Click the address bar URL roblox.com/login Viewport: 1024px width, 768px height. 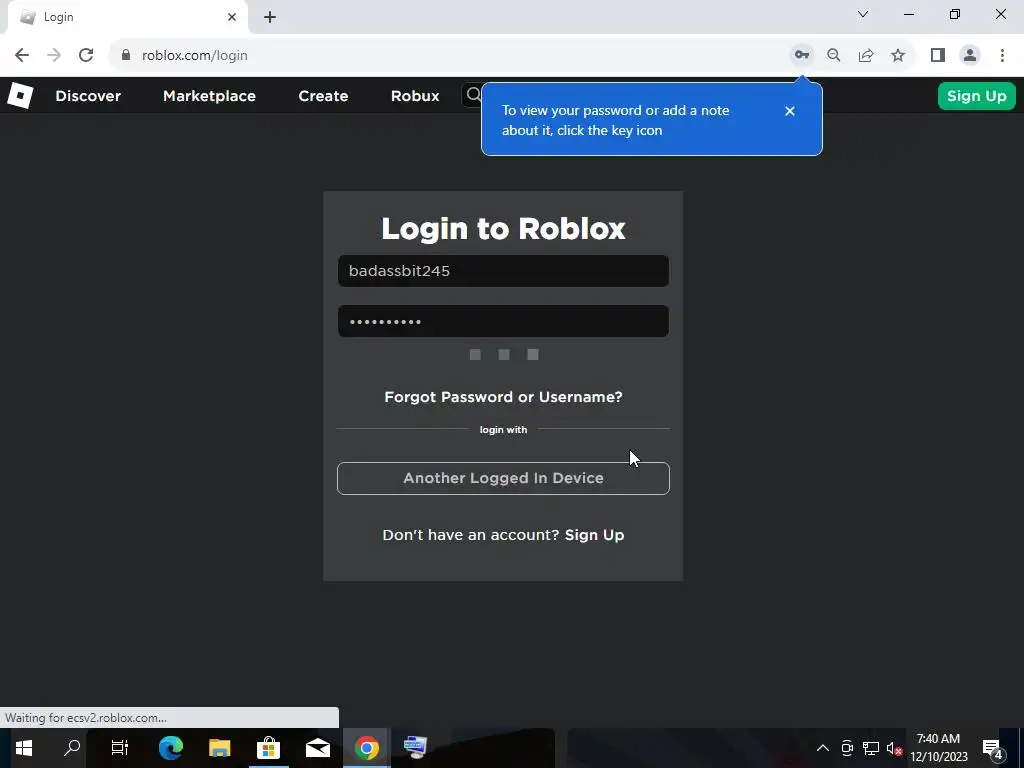click(195, 56)
